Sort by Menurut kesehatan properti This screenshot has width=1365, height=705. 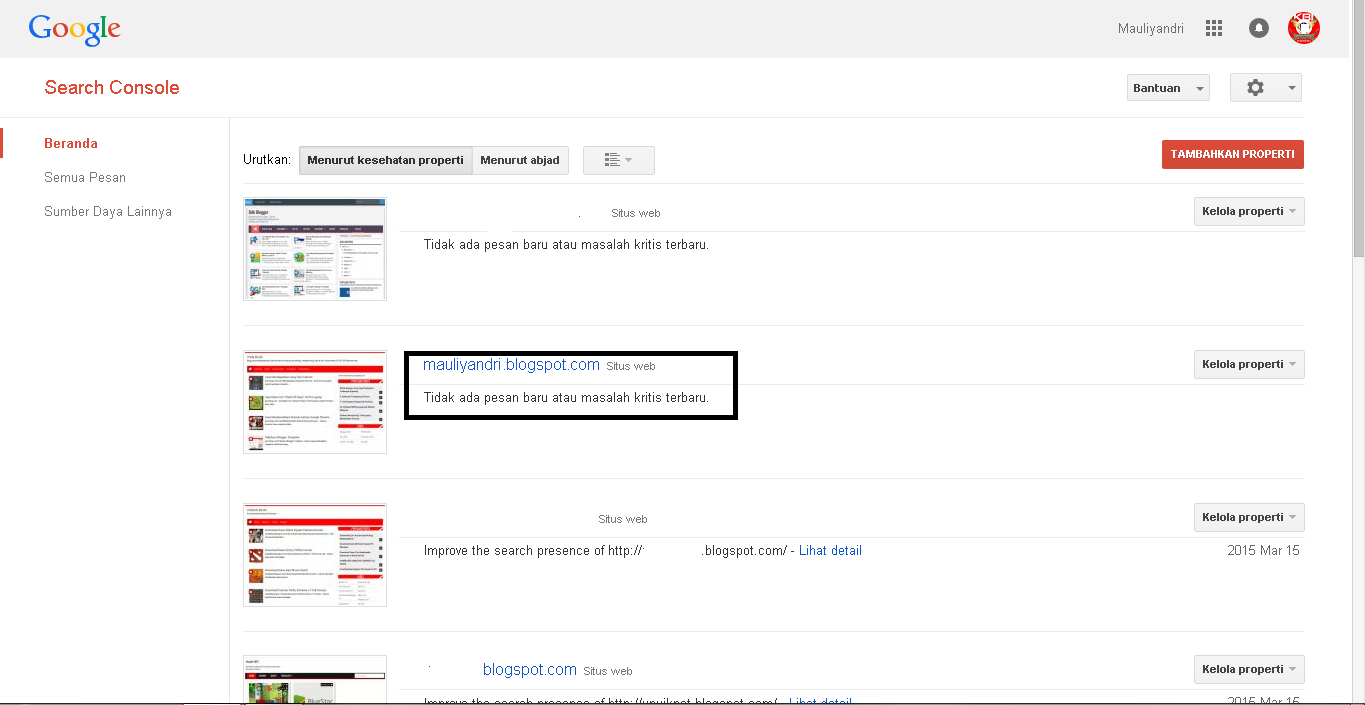(385, 160)
